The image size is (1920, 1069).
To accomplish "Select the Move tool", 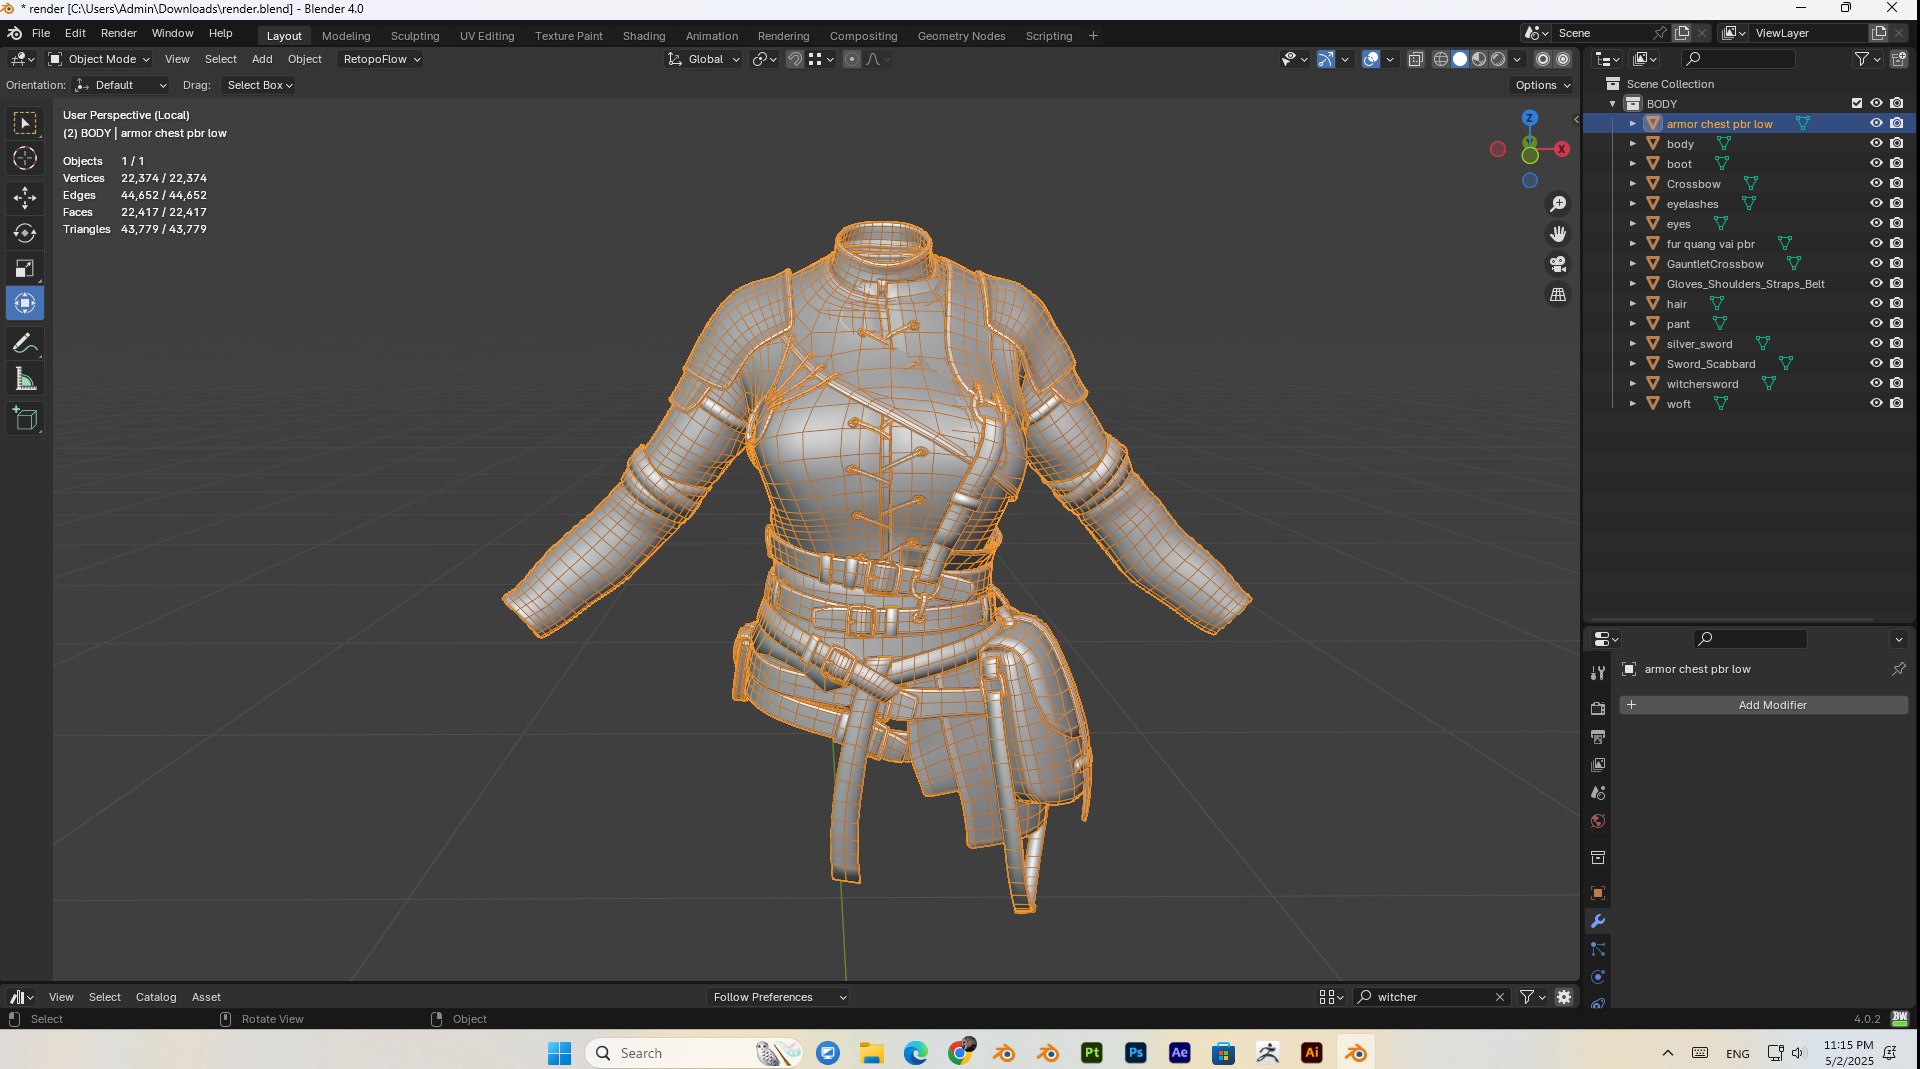I will 25,198.
